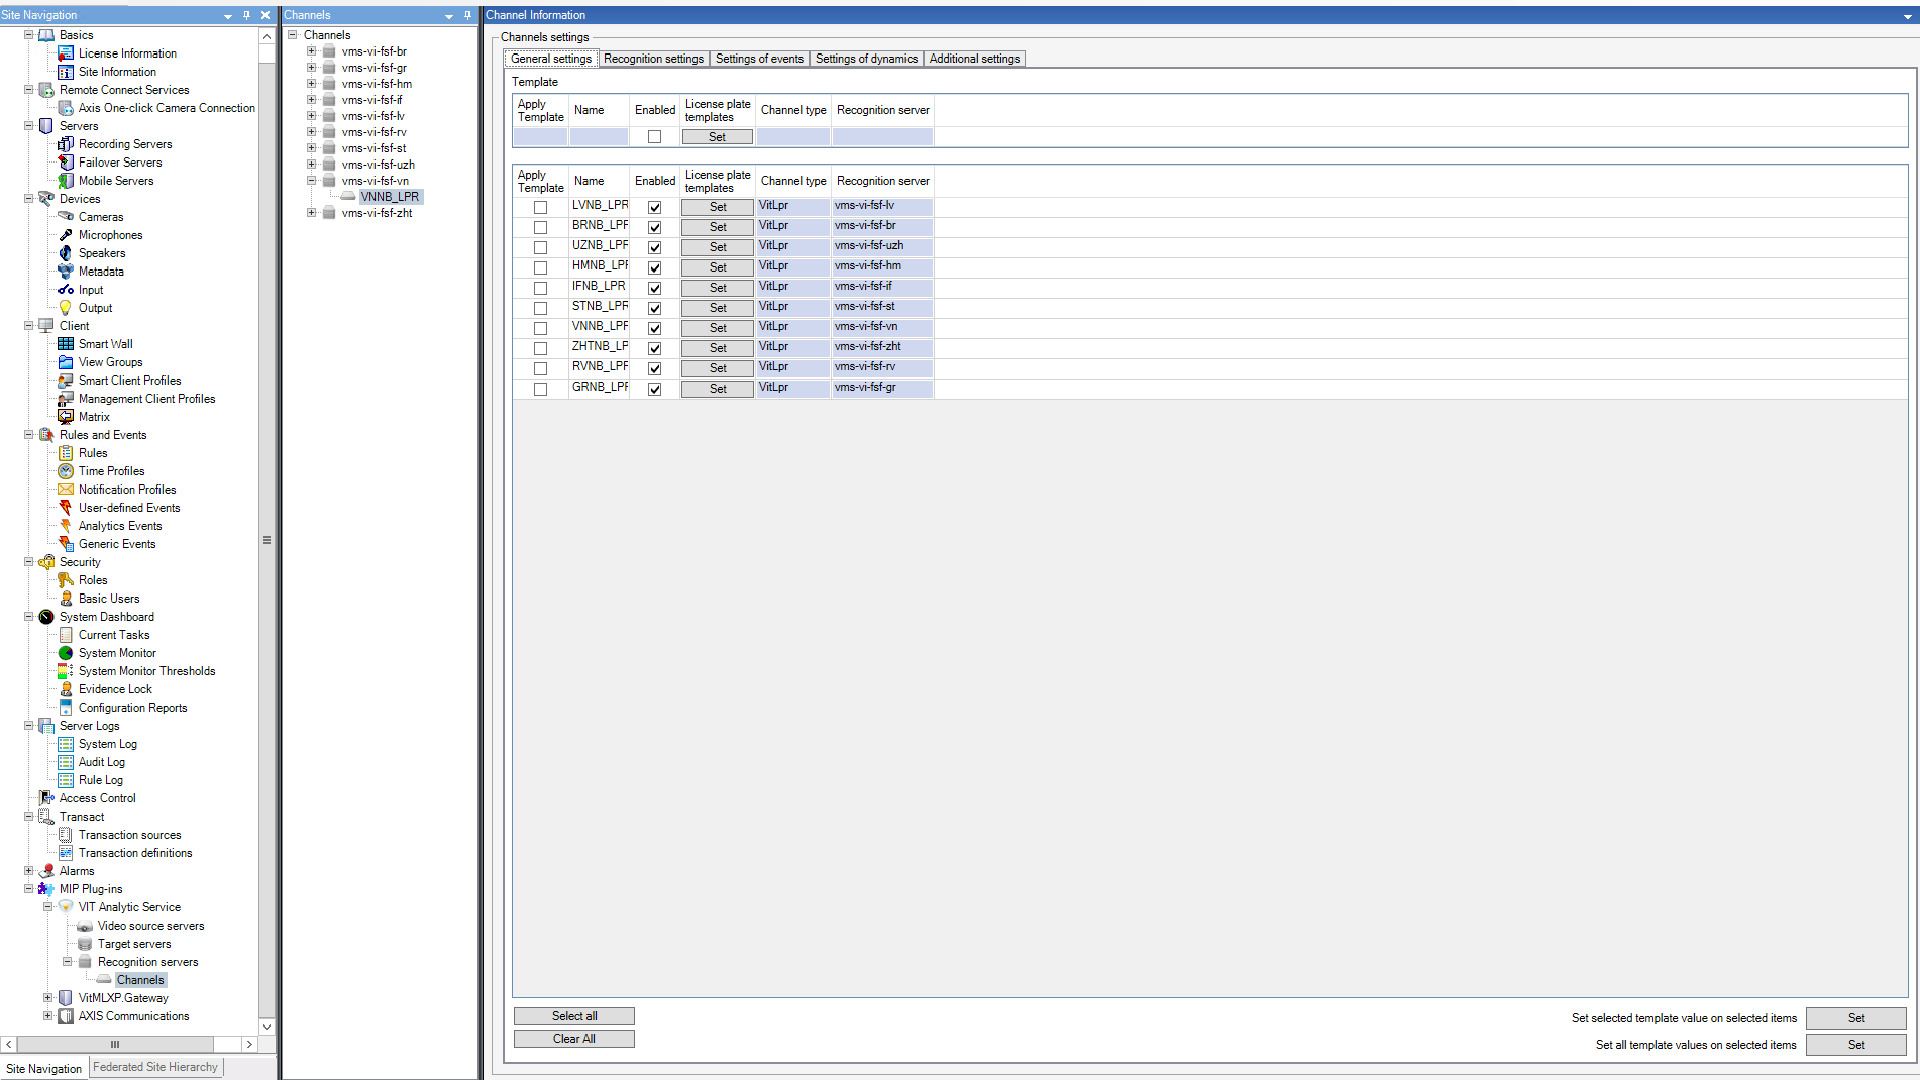Screen dimensions: 1920x1080
Task: Expand the VitMLXP.Gateway node
Action: [47, 998]
